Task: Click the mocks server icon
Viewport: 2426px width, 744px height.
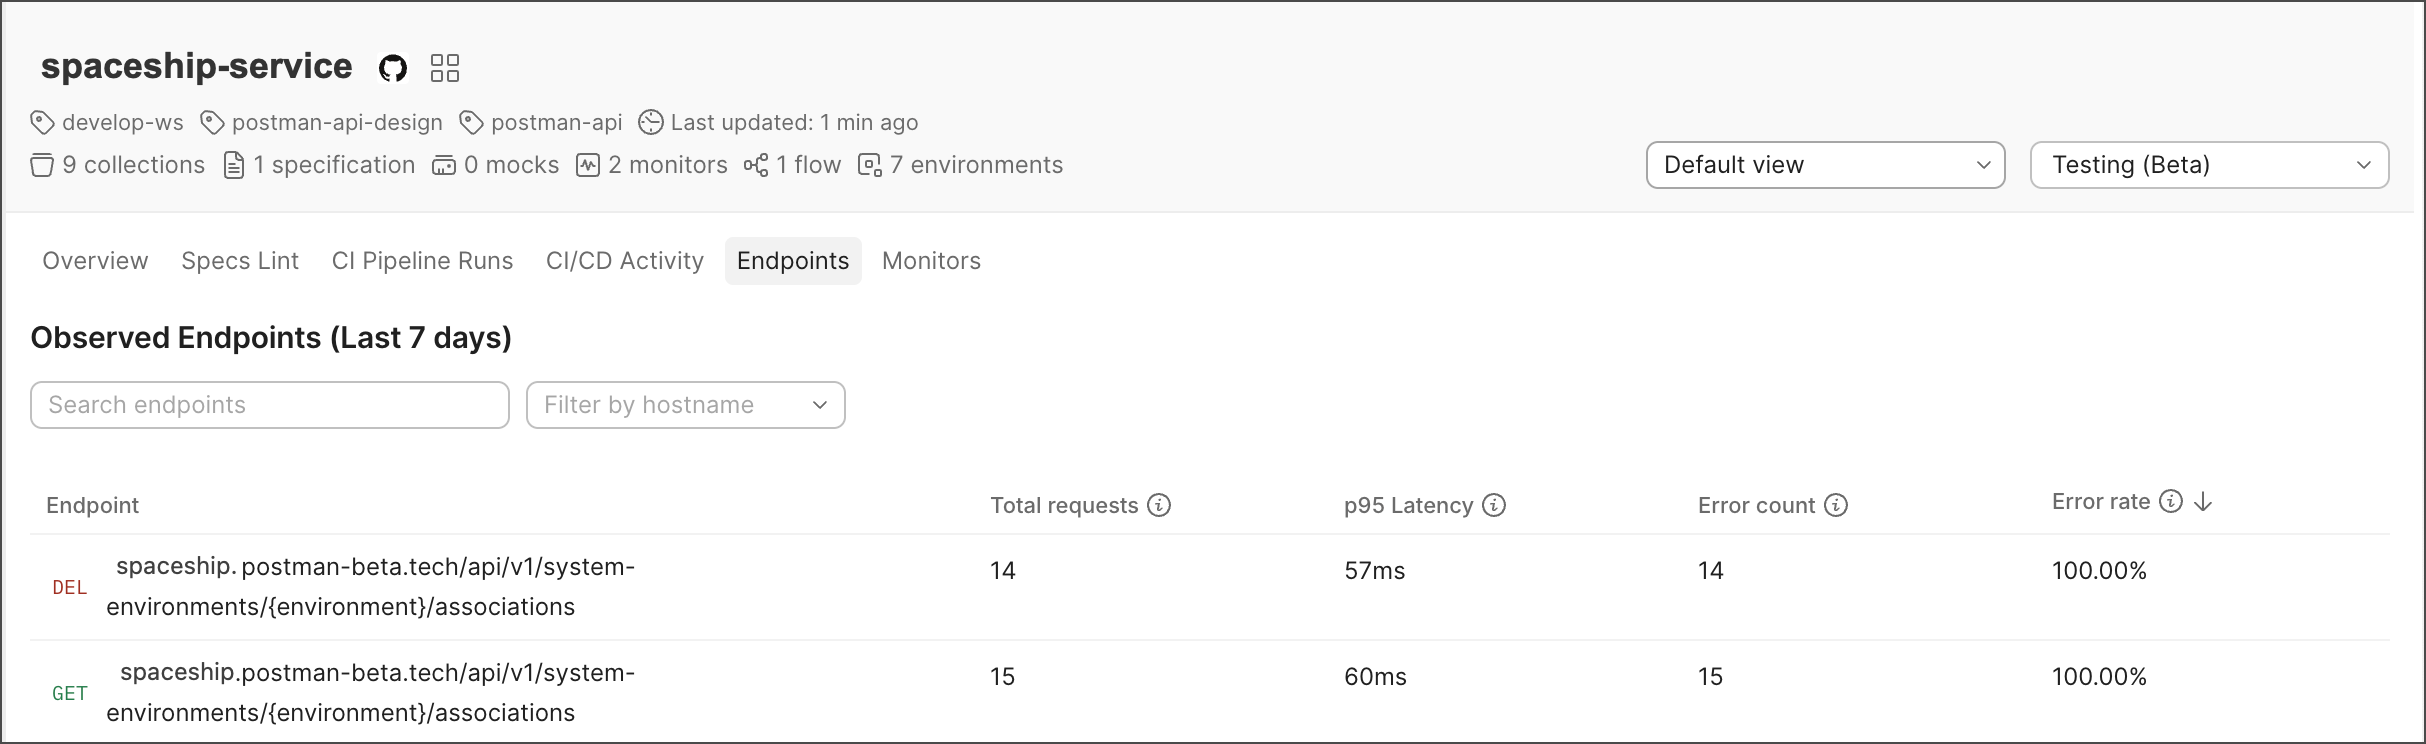Action: pos(444,165)
